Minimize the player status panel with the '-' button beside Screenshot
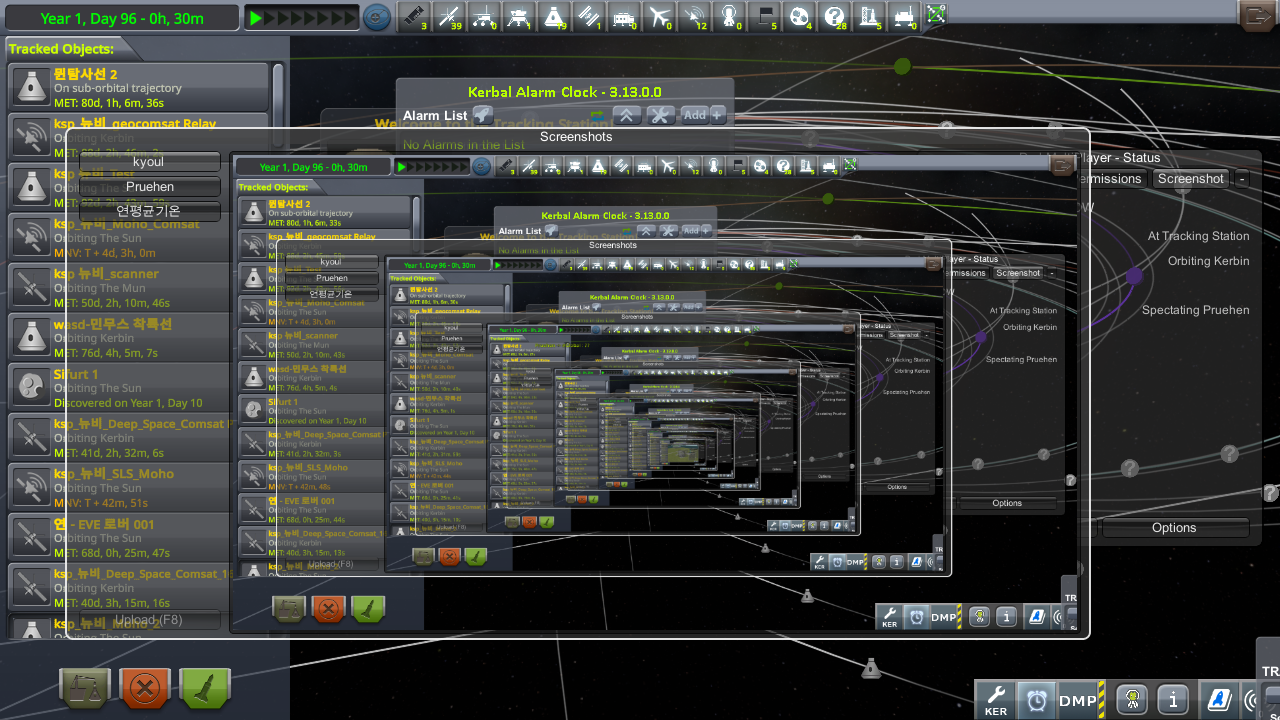 click(1241, 179)
